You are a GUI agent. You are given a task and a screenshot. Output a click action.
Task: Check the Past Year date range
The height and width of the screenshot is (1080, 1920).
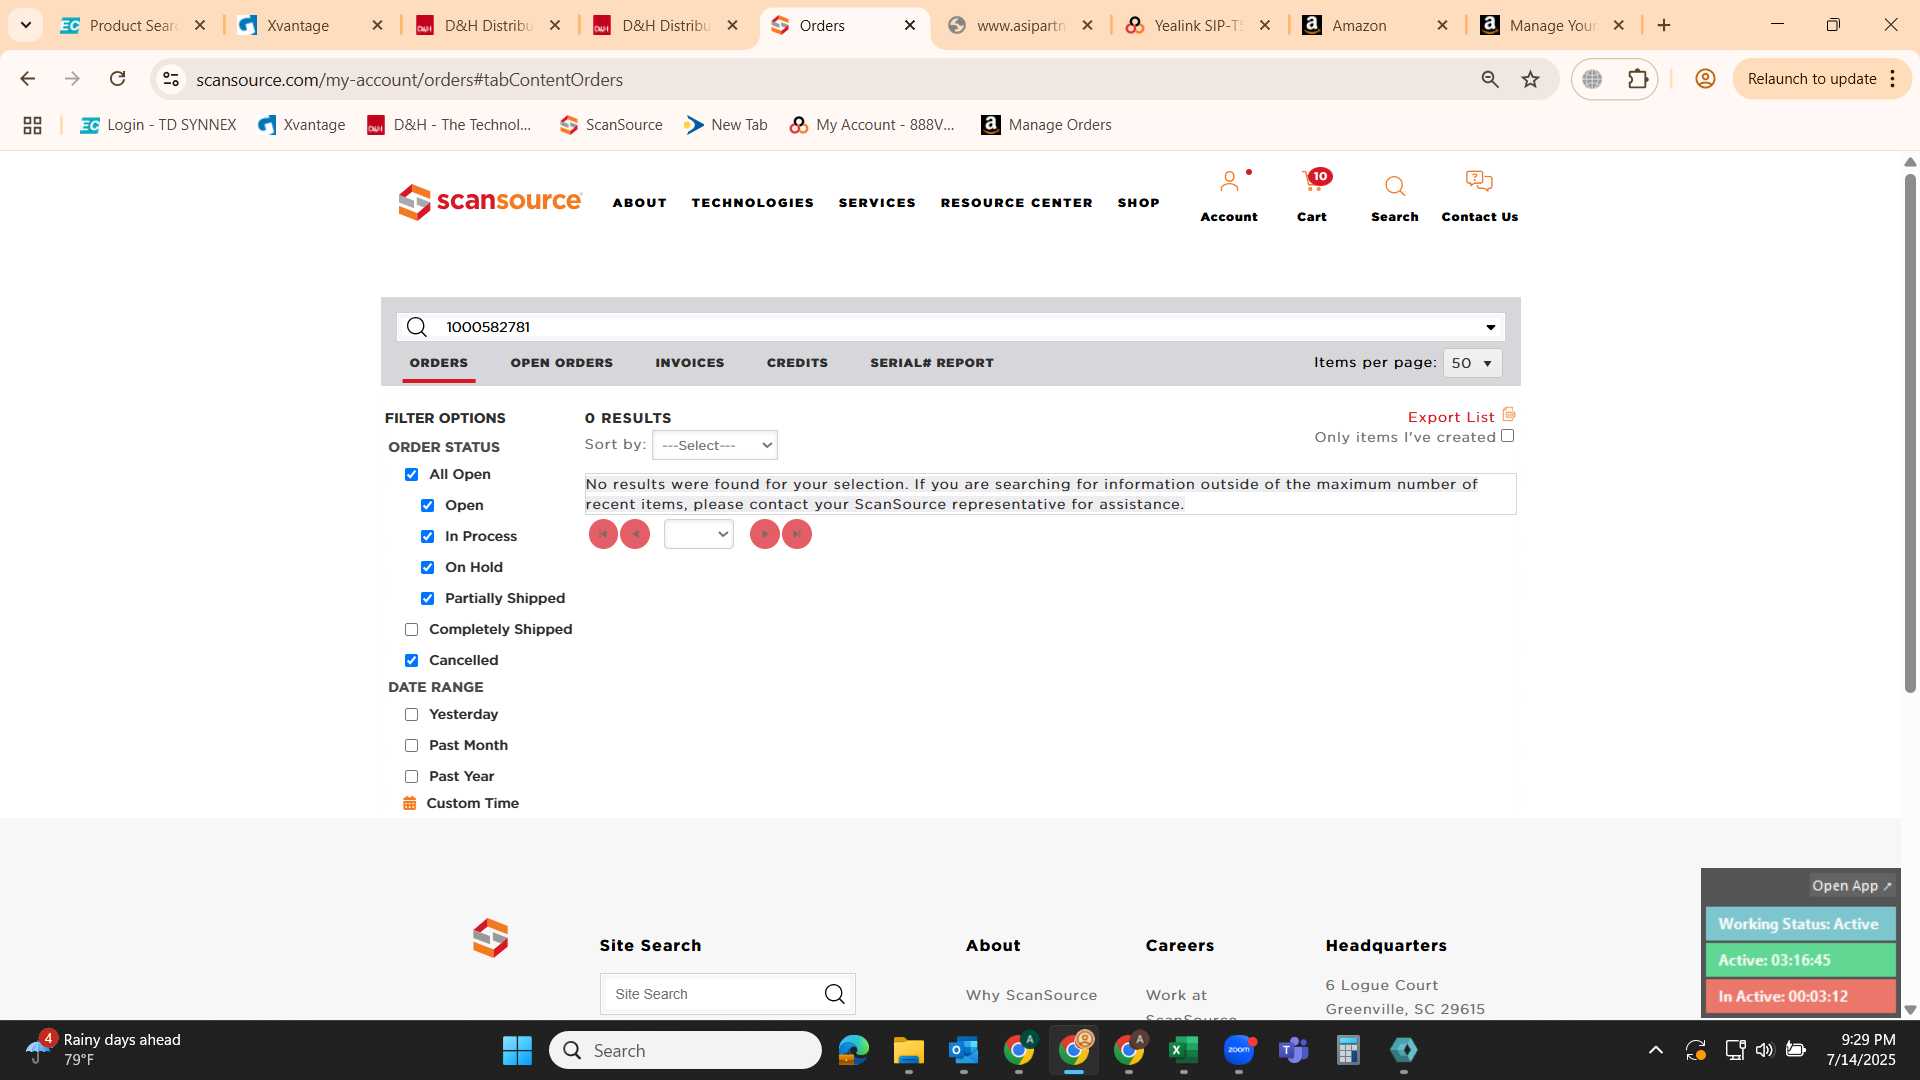coord(411,777)
